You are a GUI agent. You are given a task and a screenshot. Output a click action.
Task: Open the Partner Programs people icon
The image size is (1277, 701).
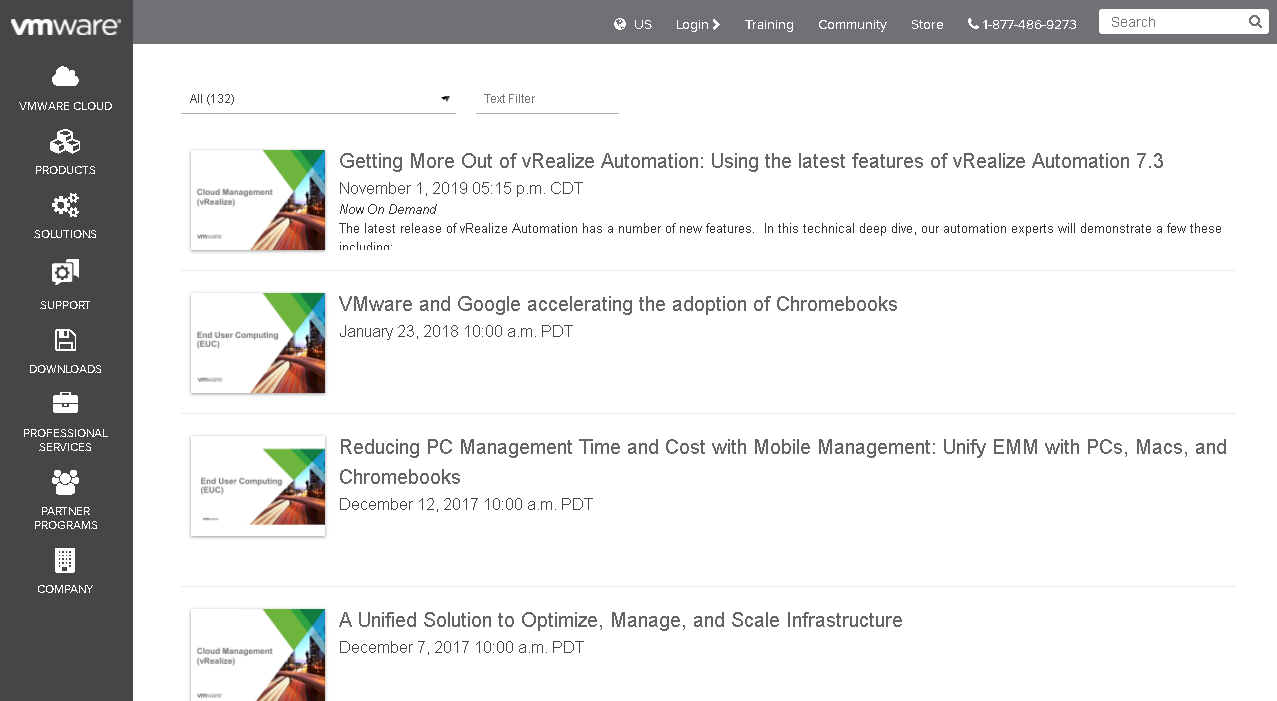point(65,482)
